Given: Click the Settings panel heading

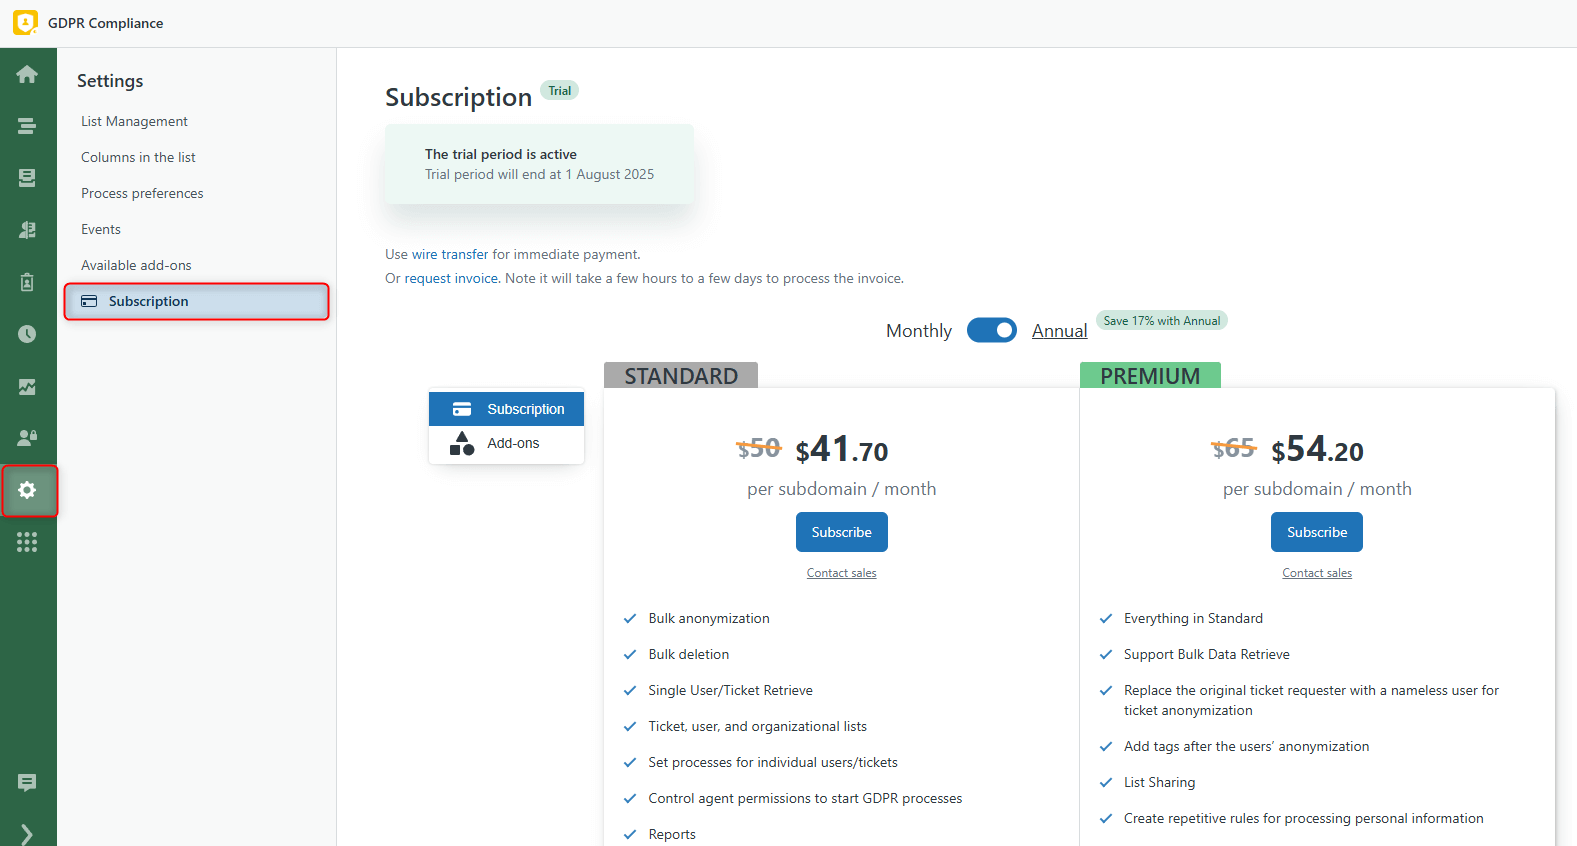Looking at the screenshot, I should 110,81.
